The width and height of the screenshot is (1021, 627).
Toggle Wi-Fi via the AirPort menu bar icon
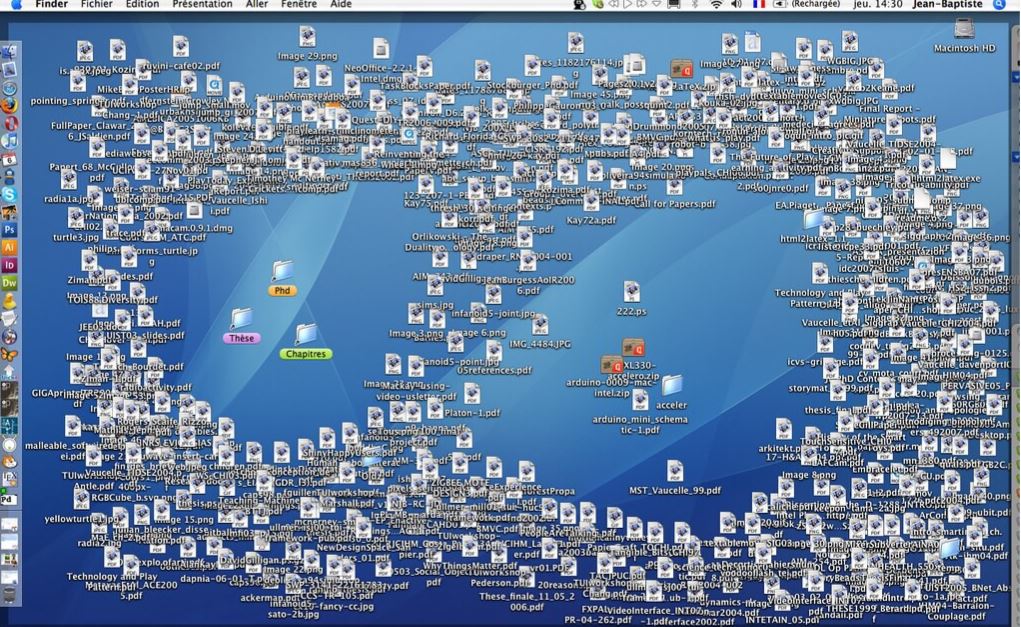tap(714, 5)
